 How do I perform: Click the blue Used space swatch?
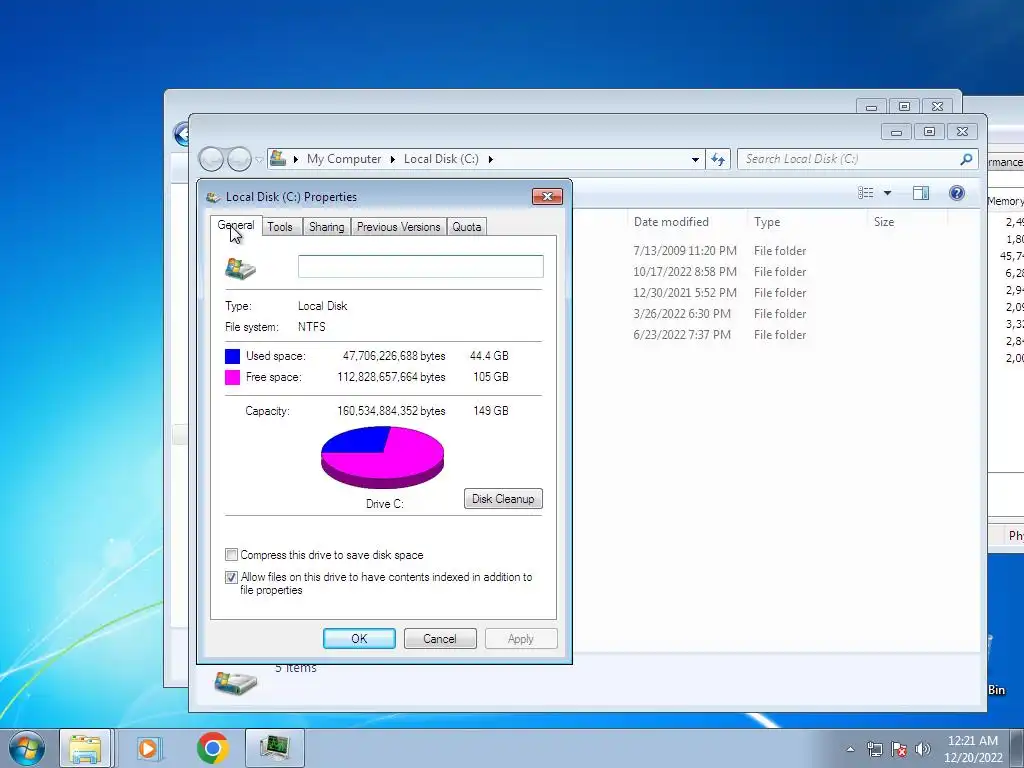[232, 356]
